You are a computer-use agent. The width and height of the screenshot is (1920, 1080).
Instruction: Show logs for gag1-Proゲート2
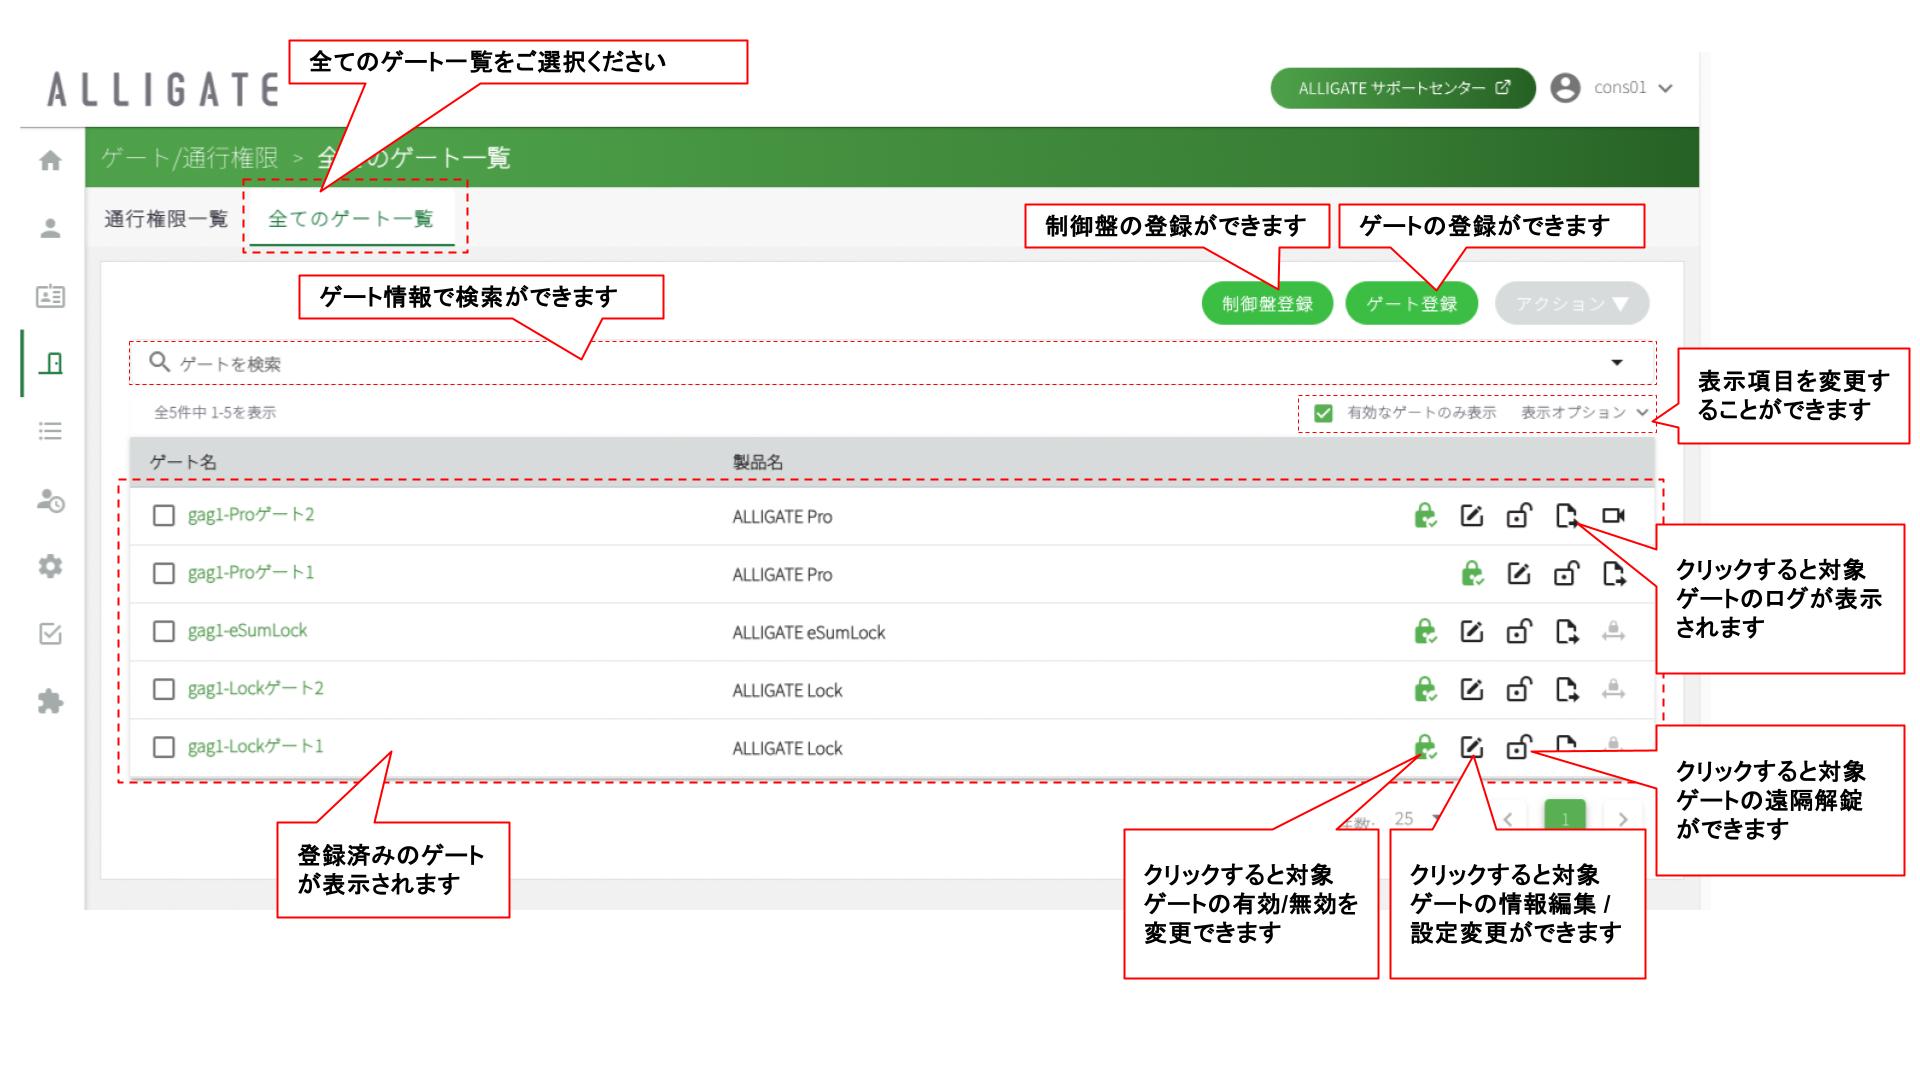coord(1566,516)
